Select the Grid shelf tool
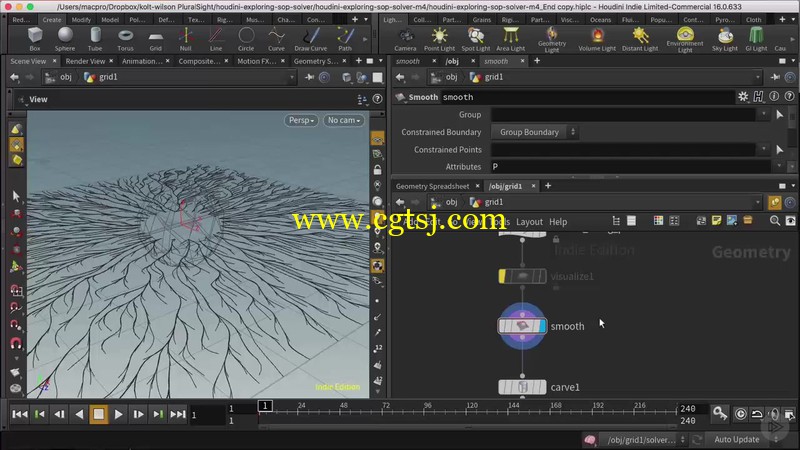This screenshot has width=800, height=450. [156, 39]
